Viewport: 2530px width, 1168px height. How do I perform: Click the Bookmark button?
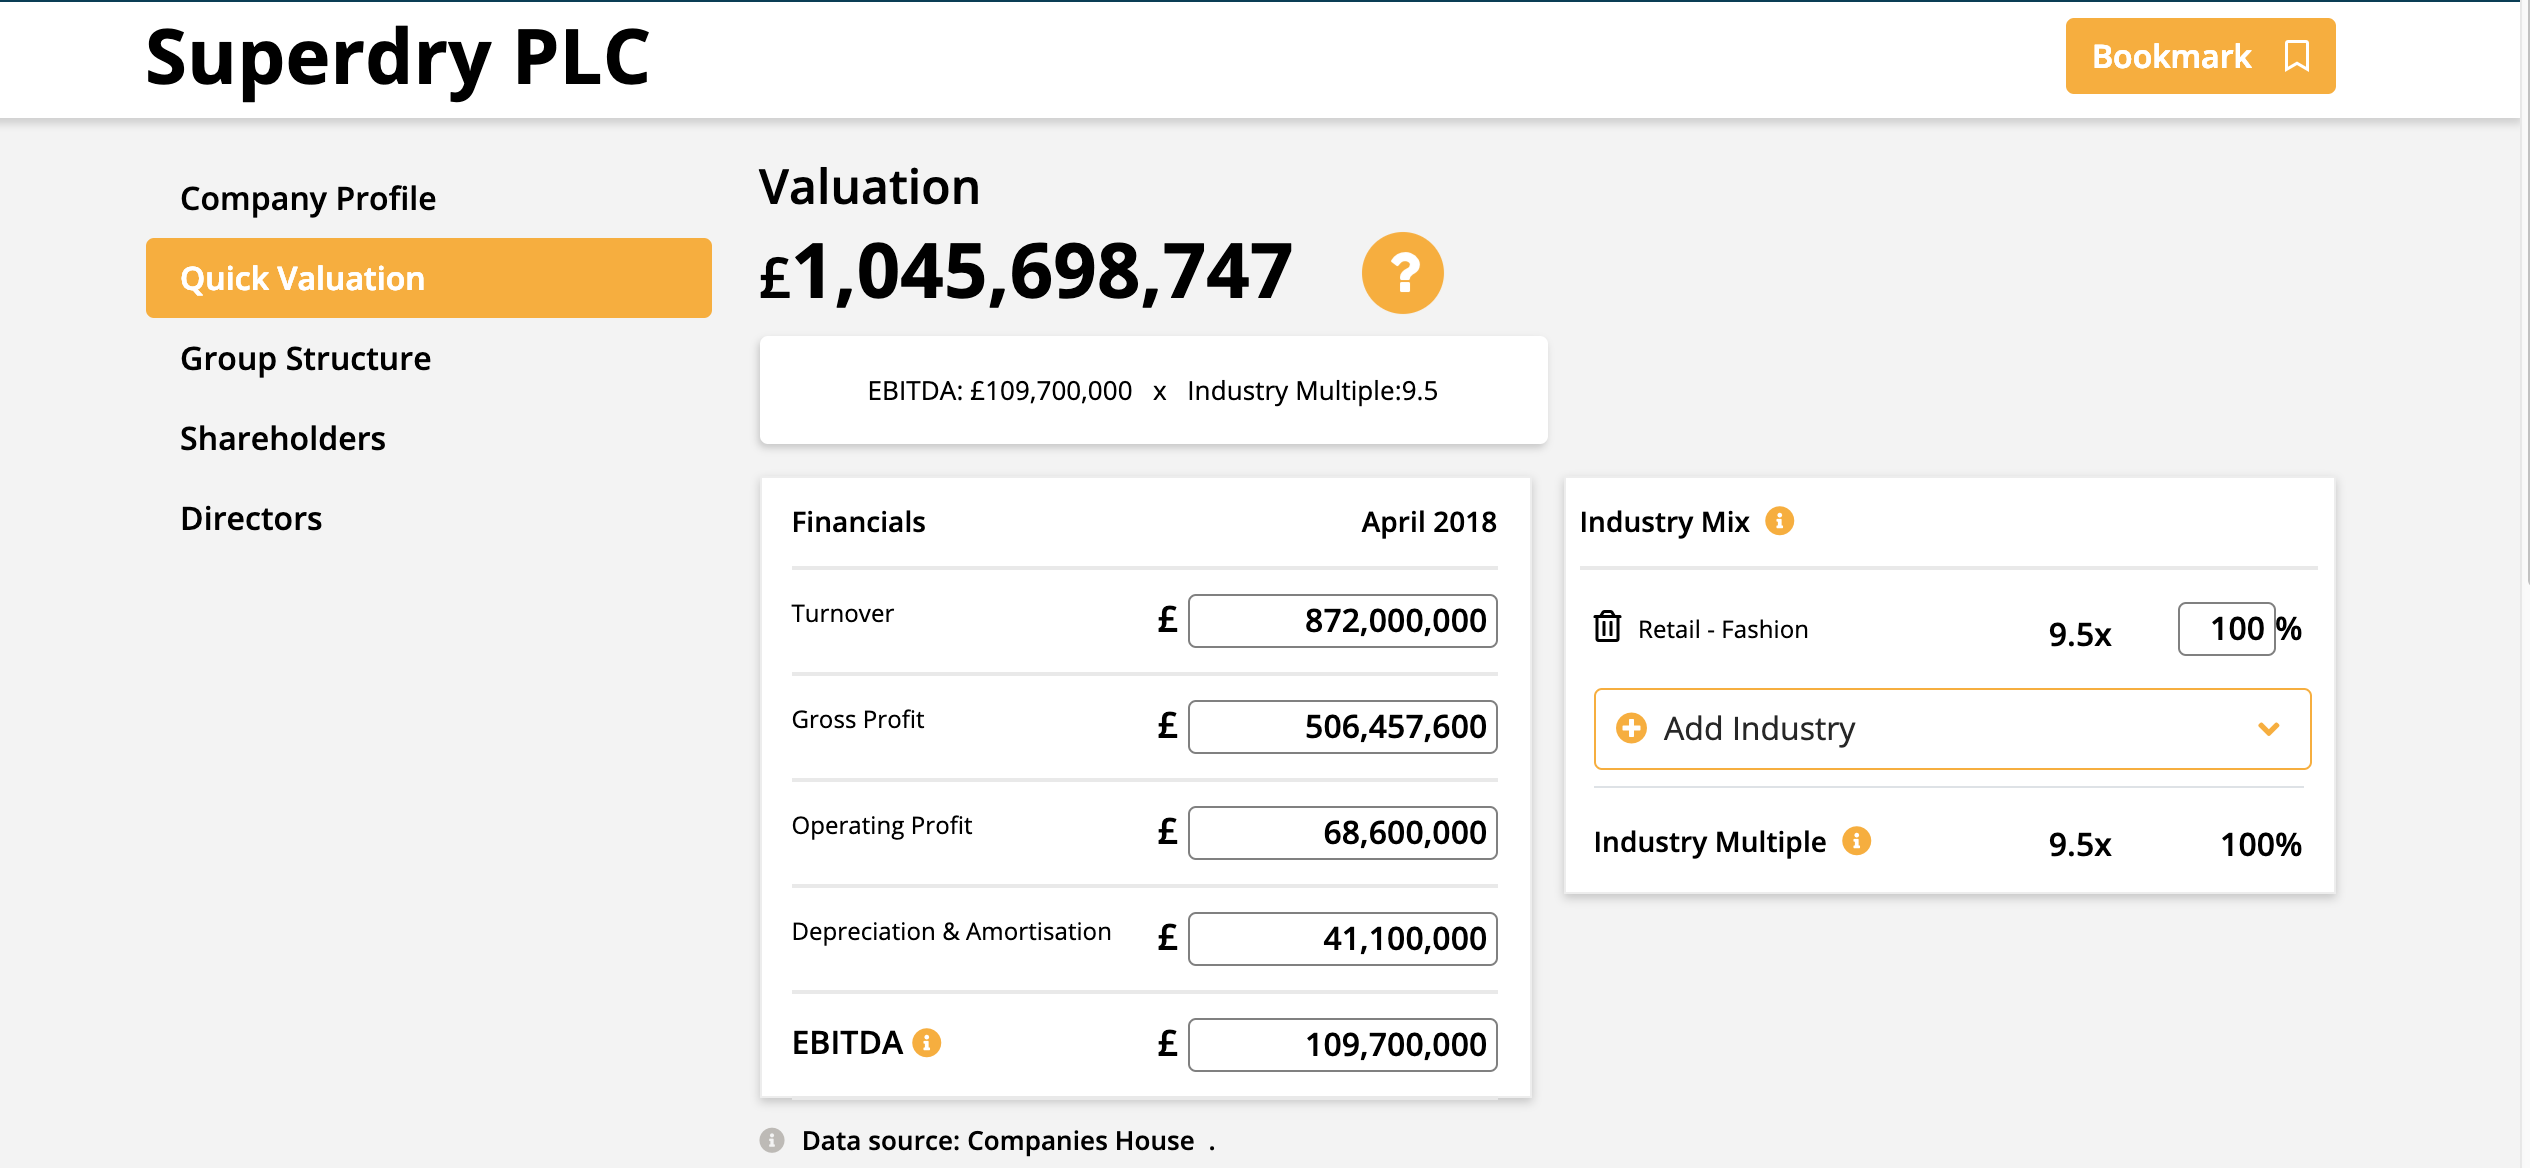[x=2200, y=56]
